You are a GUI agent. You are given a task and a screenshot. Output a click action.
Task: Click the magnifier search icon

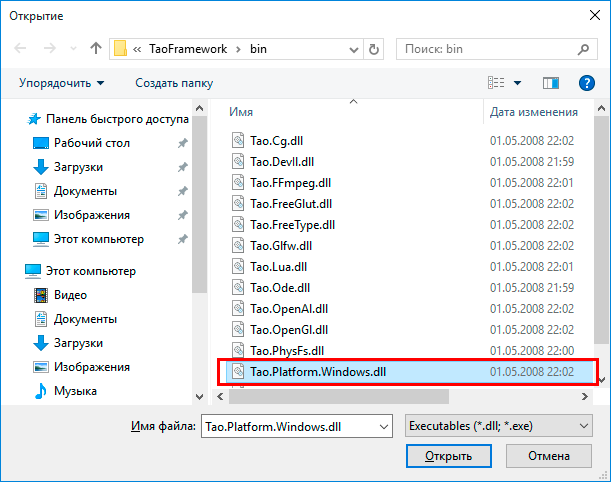coord(583,49)
